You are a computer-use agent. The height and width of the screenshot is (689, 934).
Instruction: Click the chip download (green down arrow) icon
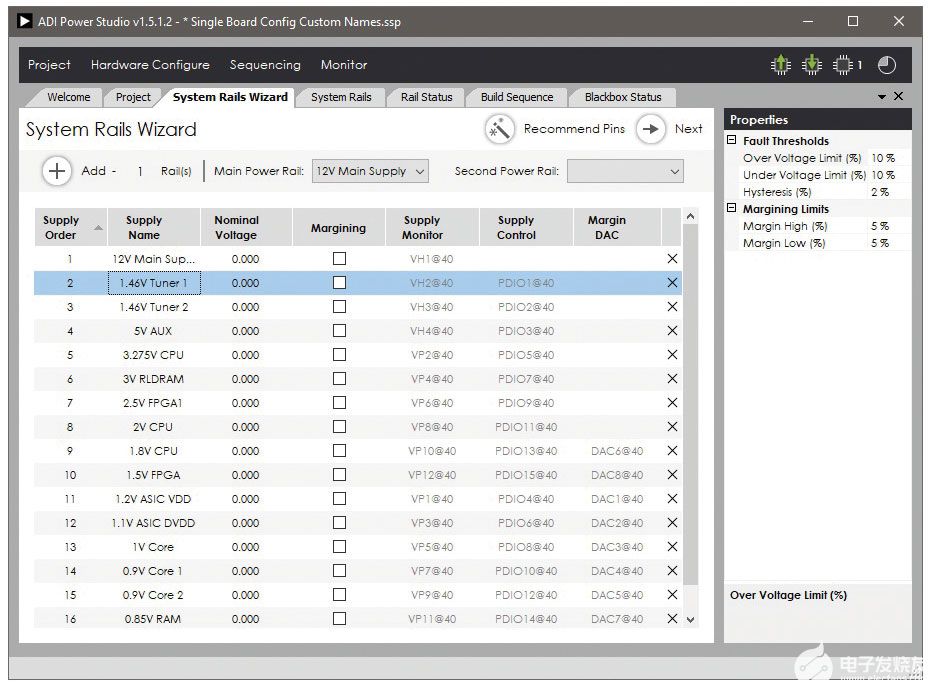click(812, 65)
